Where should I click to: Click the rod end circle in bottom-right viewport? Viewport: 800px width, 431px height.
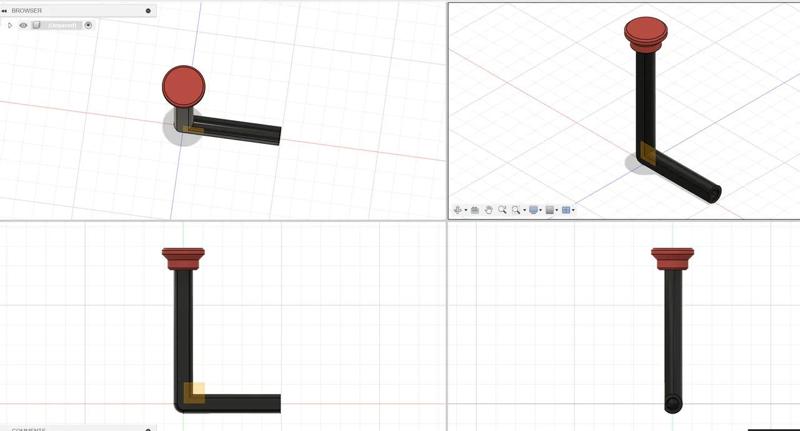tap(673, 405)
